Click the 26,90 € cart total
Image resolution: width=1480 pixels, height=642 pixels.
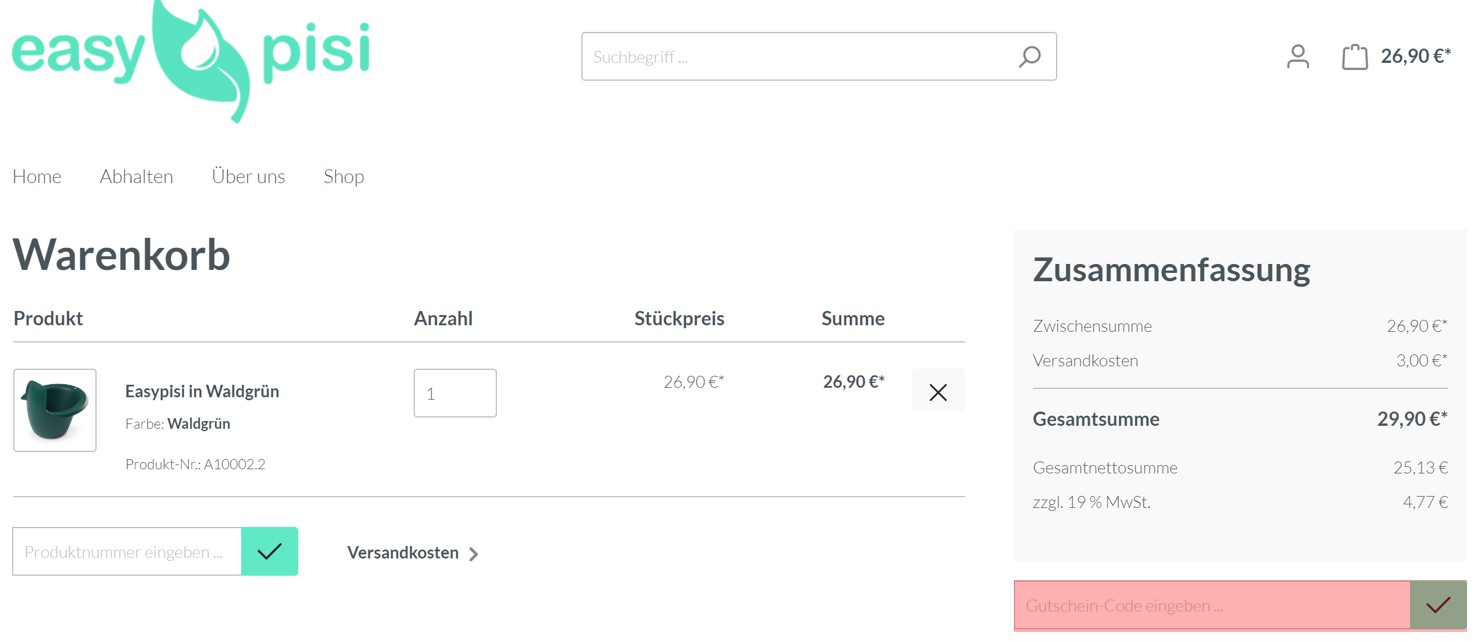[x=1416, y=56]
